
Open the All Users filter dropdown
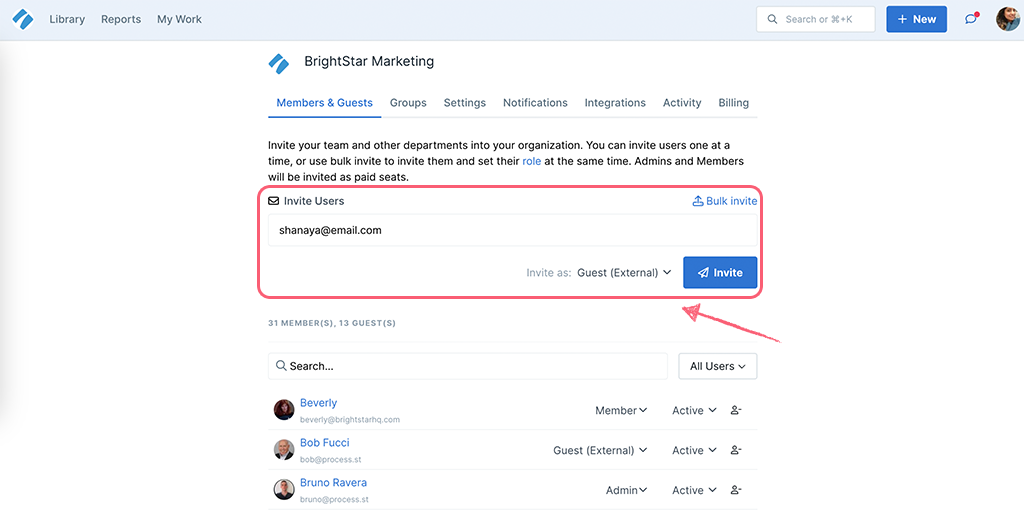(x=718, y=366)
